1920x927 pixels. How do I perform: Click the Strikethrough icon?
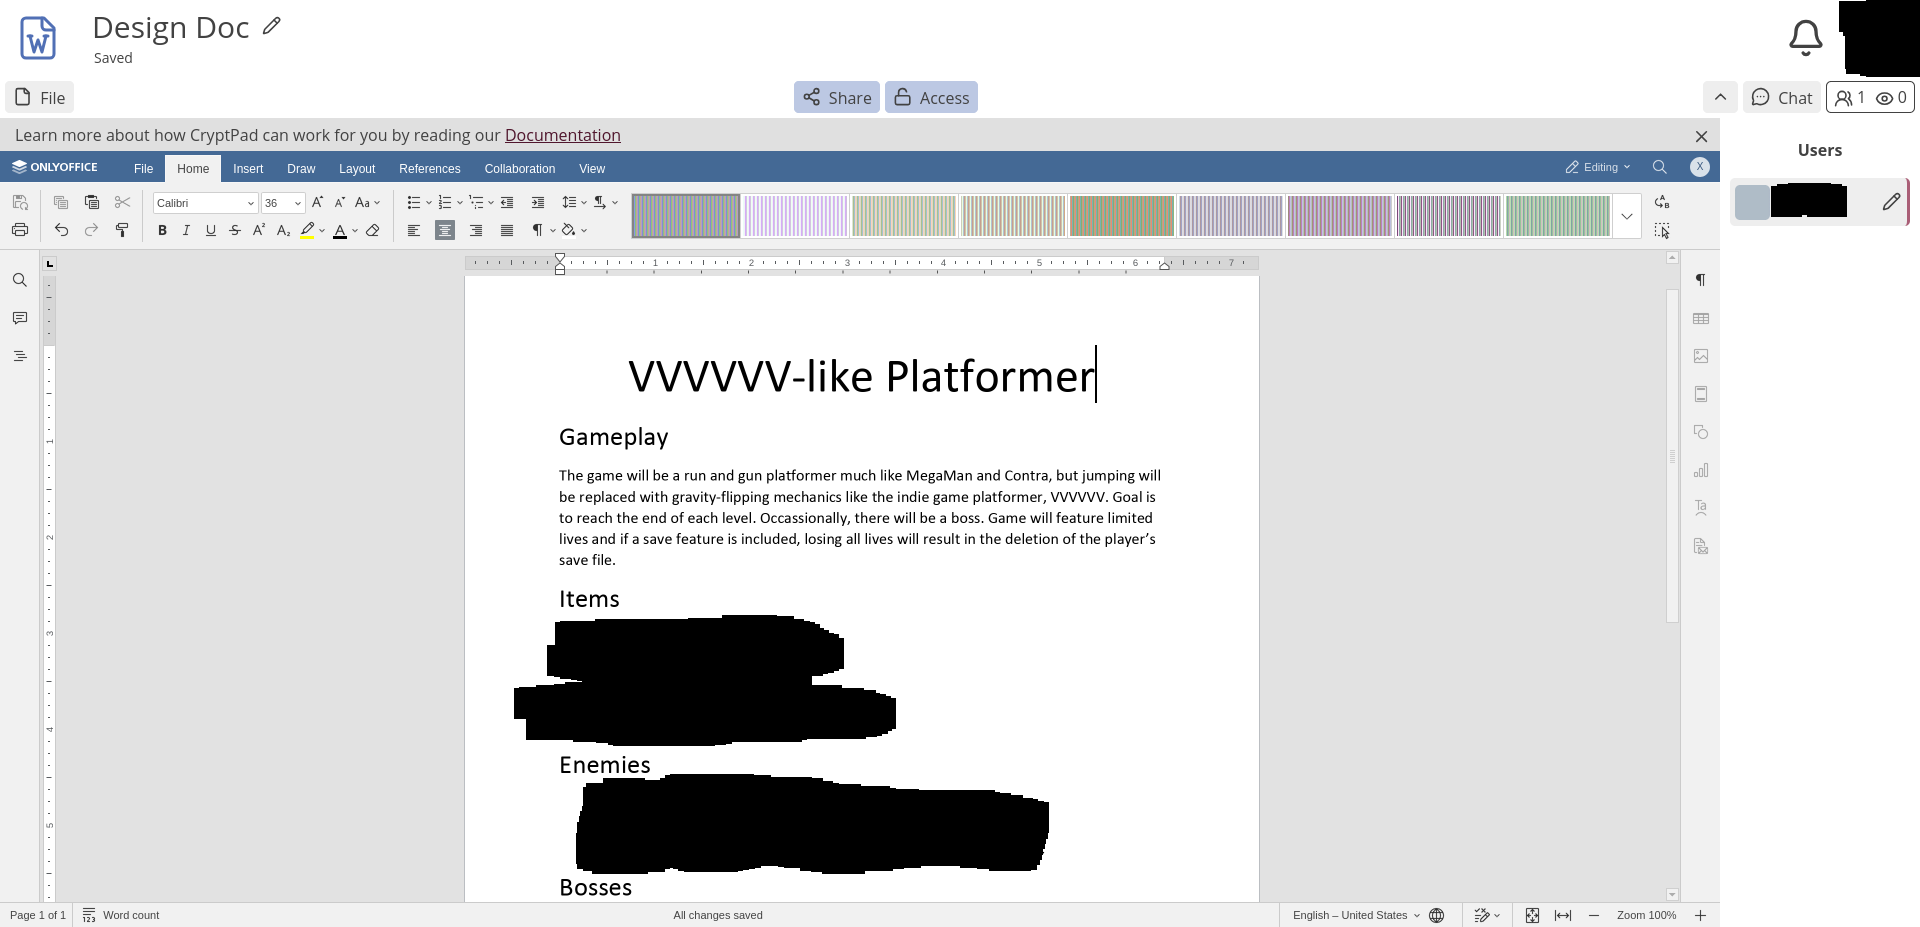pyautogui.click(x=235, y=231)
